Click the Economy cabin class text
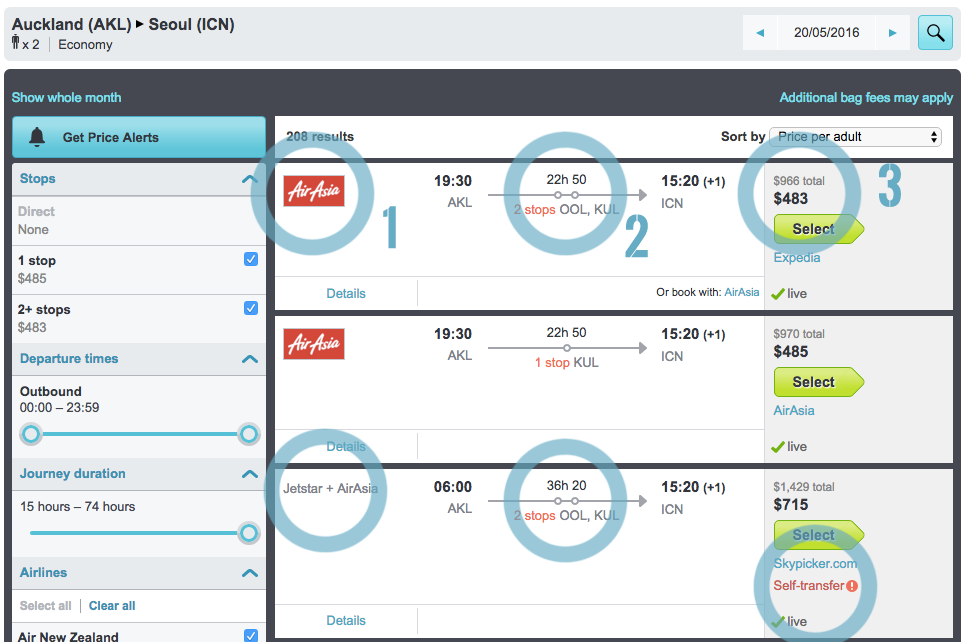The image size is (976, 642). click(x=85, y=45)
